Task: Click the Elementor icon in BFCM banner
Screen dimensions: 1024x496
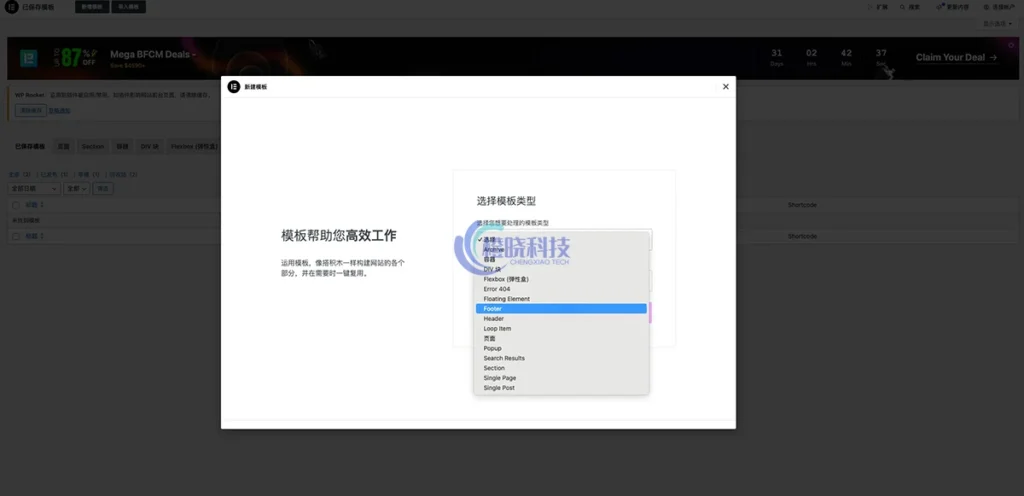Action: 29,57
